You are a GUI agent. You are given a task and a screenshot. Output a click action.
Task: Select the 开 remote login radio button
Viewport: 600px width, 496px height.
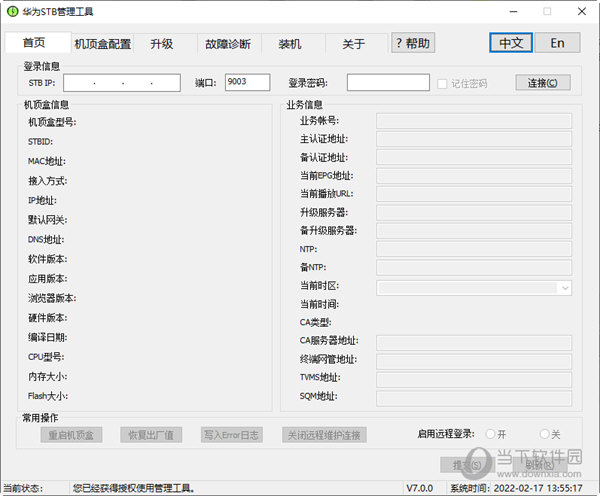pos(490,434)
